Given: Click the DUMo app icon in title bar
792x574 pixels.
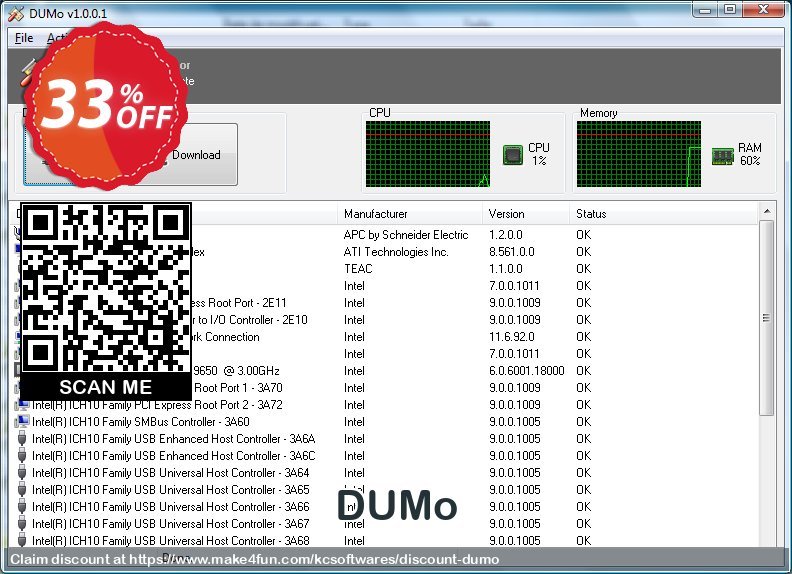Looking at the screenshot, I should [x=16, y=14].
